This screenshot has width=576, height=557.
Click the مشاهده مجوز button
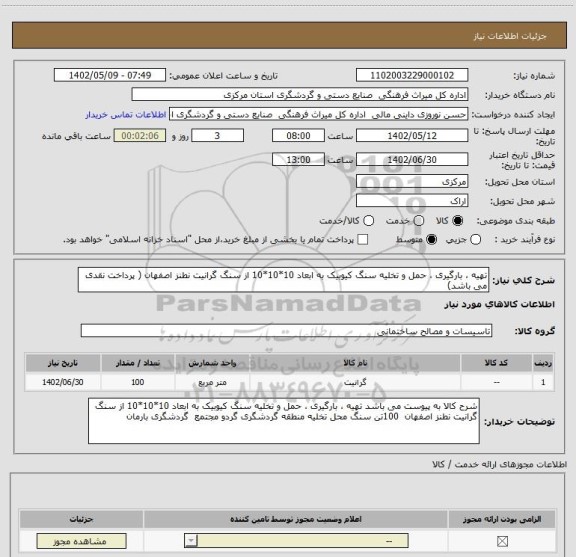[81, 542]
